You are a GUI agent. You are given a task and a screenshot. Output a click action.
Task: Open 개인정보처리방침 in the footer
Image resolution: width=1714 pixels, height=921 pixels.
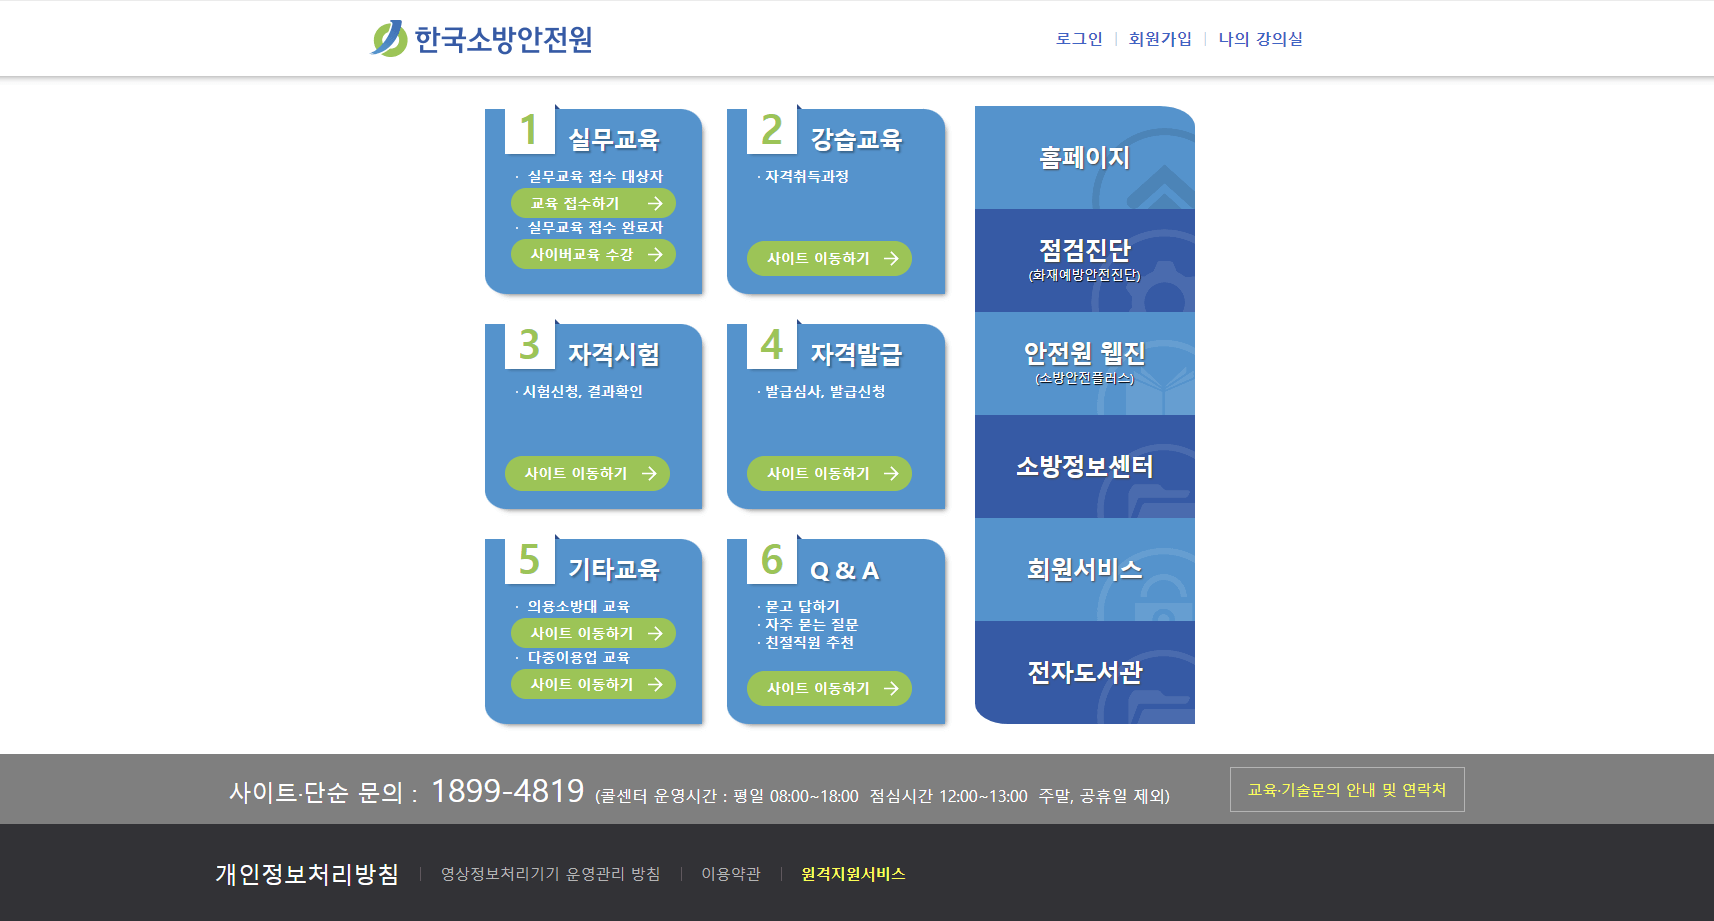307,874
